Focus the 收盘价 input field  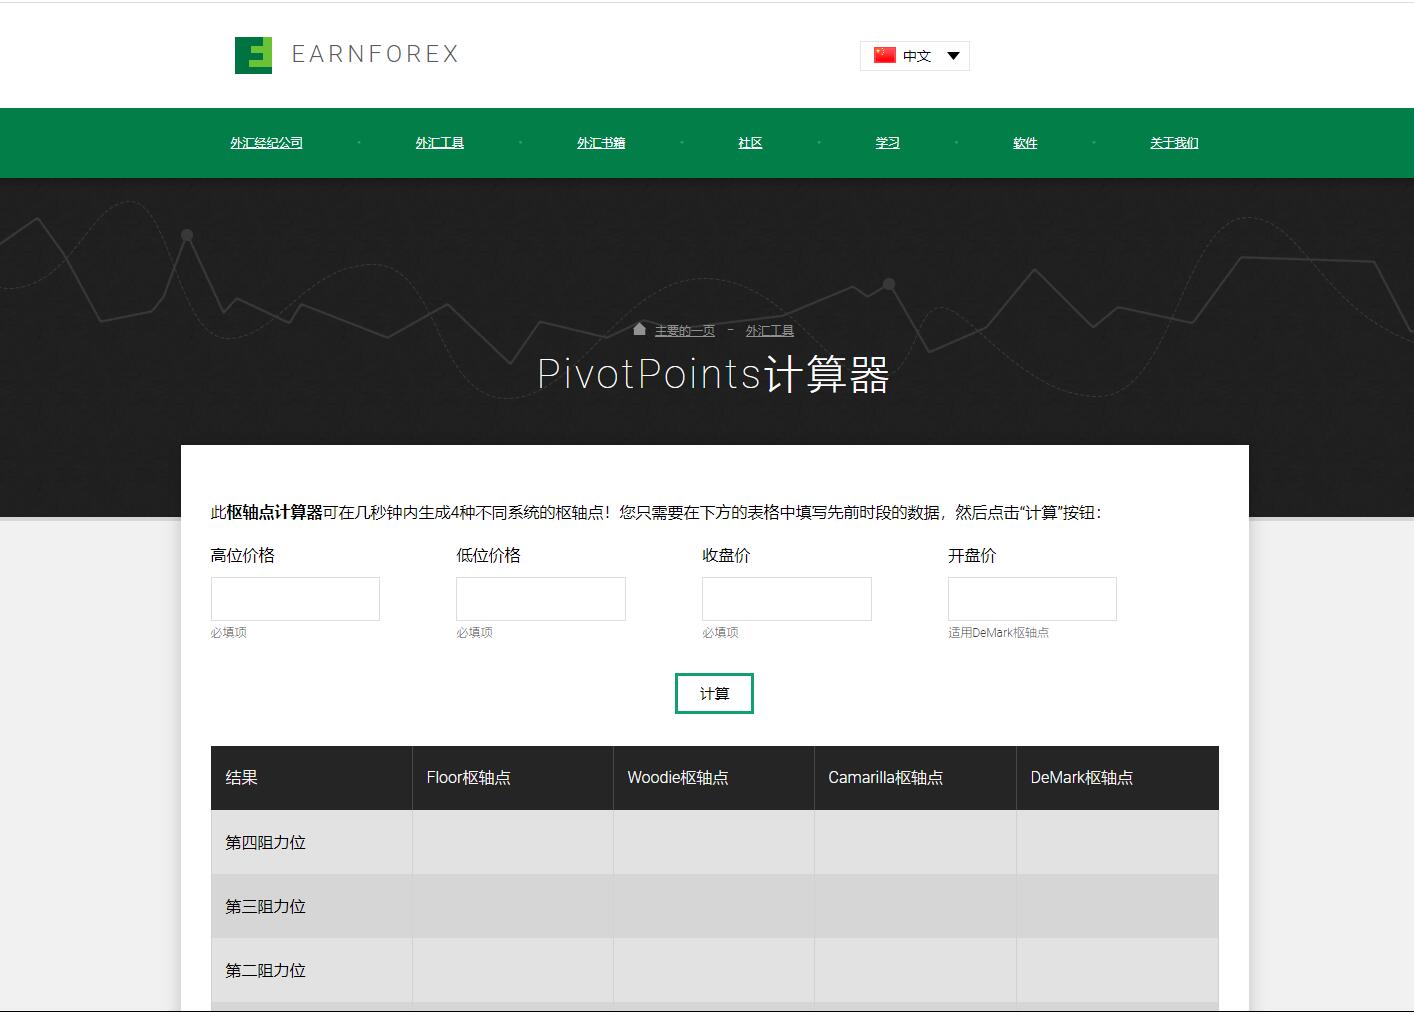pos(787,599)
